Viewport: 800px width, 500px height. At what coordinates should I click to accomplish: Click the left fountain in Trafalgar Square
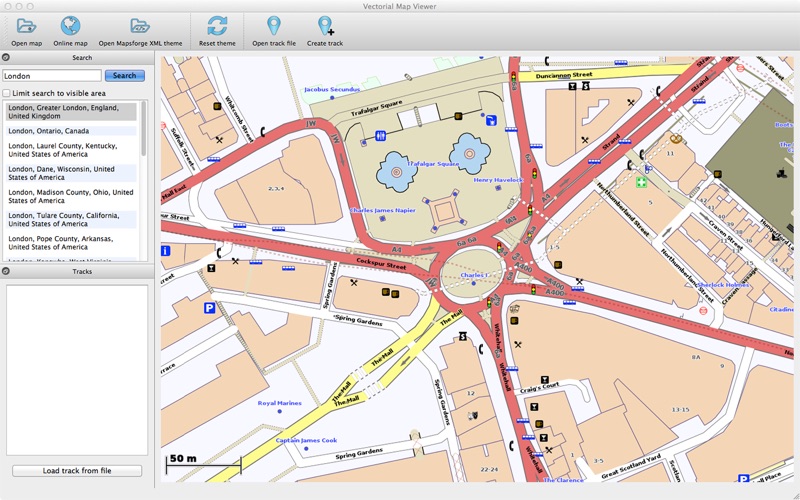(396, 172)
